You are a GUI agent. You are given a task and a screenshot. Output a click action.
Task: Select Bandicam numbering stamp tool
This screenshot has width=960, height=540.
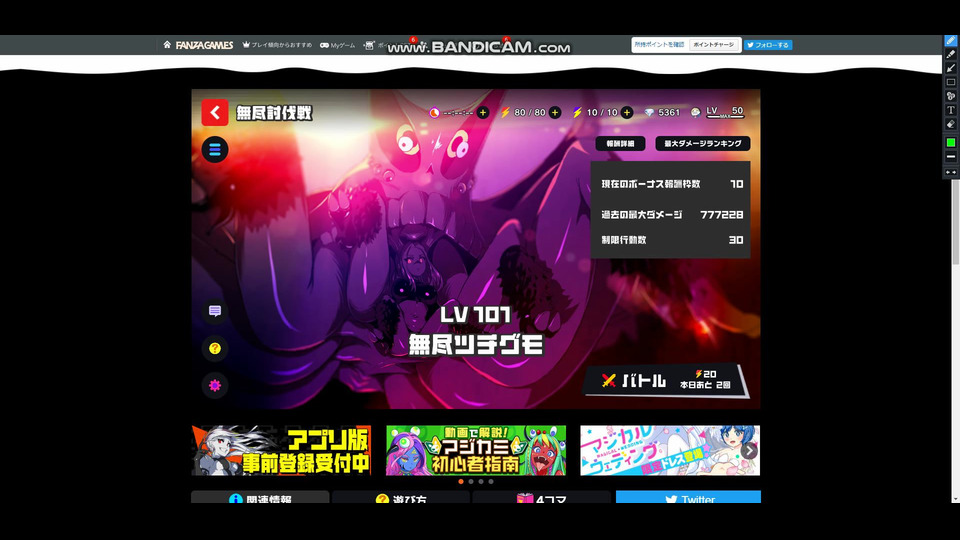951,96
